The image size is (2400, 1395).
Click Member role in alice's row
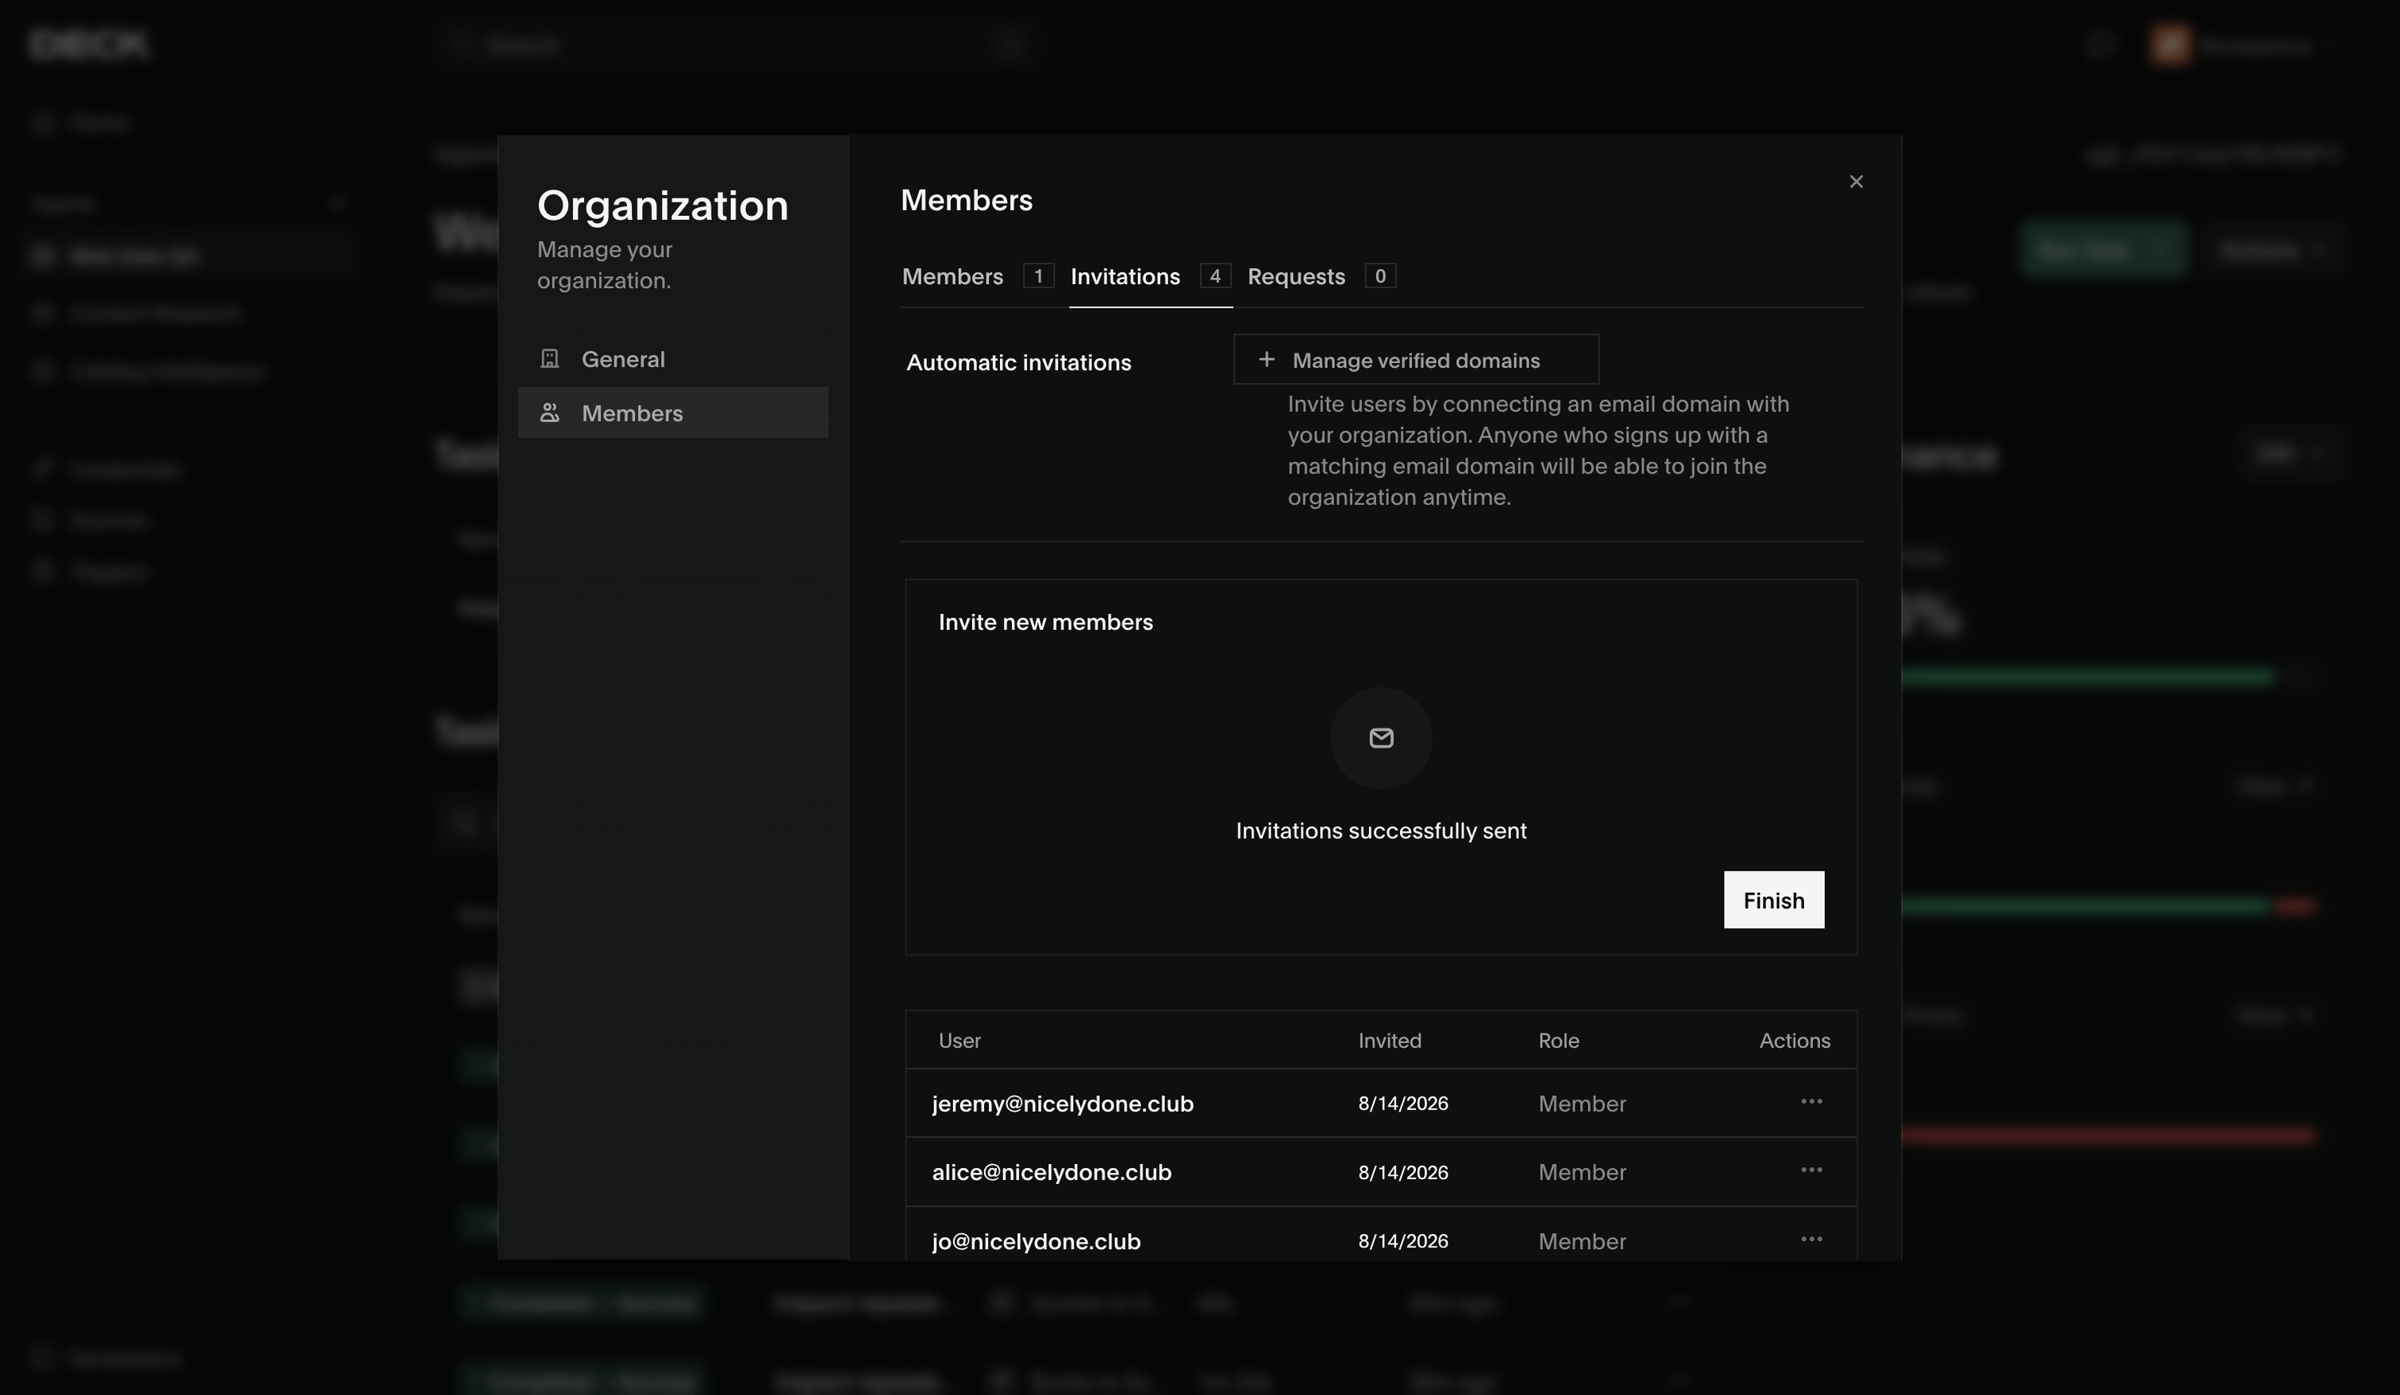point(1582,1172)
